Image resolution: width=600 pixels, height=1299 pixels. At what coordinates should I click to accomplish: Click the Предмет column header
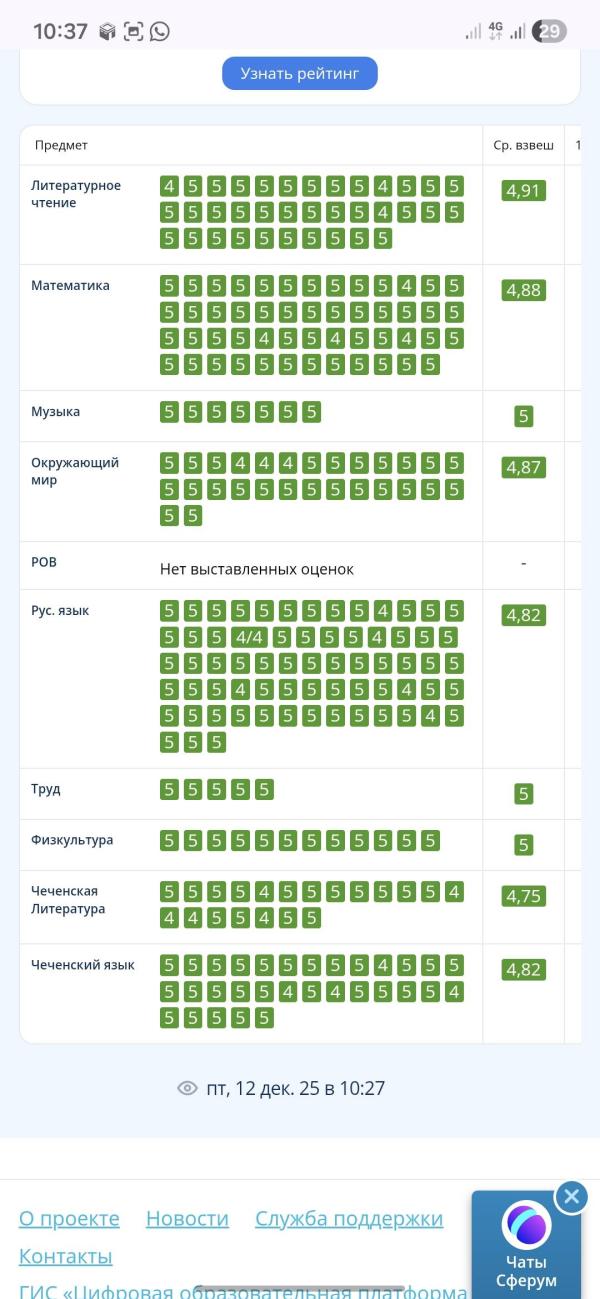pos(61,145)
